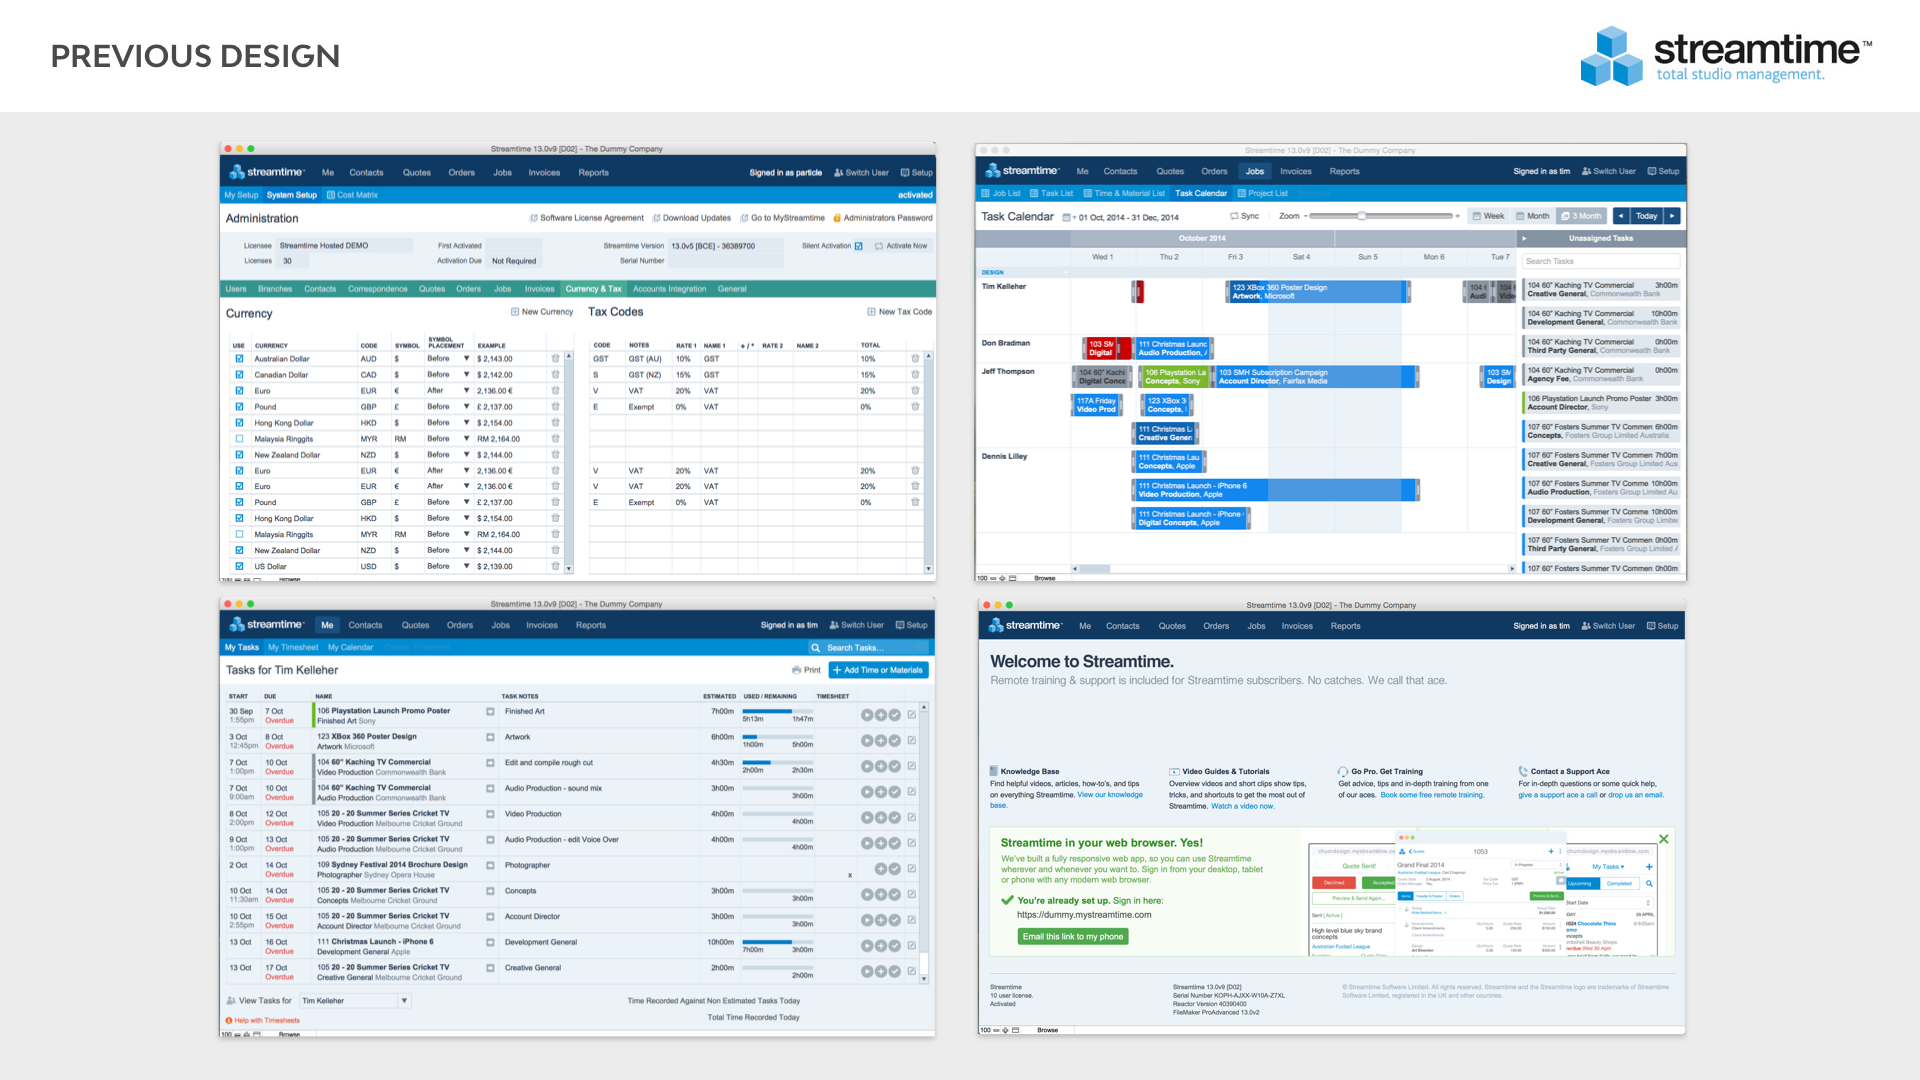Screen dimensions: 1920x1080
Task: Mark XBox 360 Poster Design task complete
Action: point(895,741)
